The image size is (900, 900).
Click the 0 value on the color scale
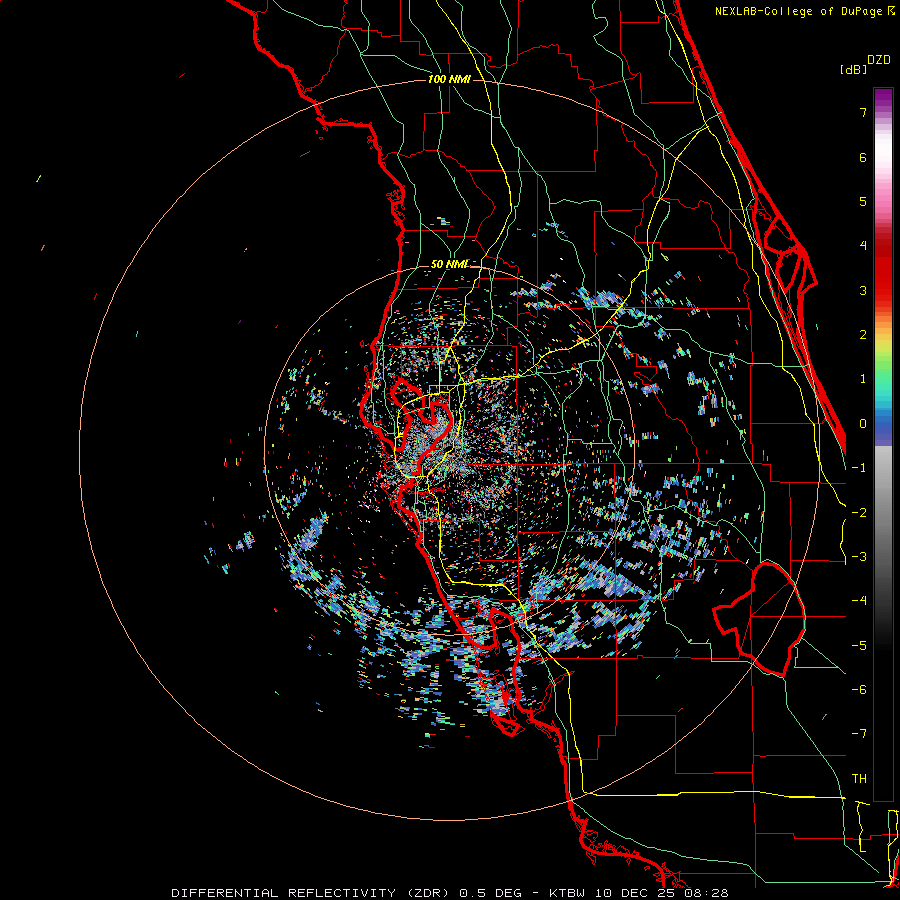point(863,424)
